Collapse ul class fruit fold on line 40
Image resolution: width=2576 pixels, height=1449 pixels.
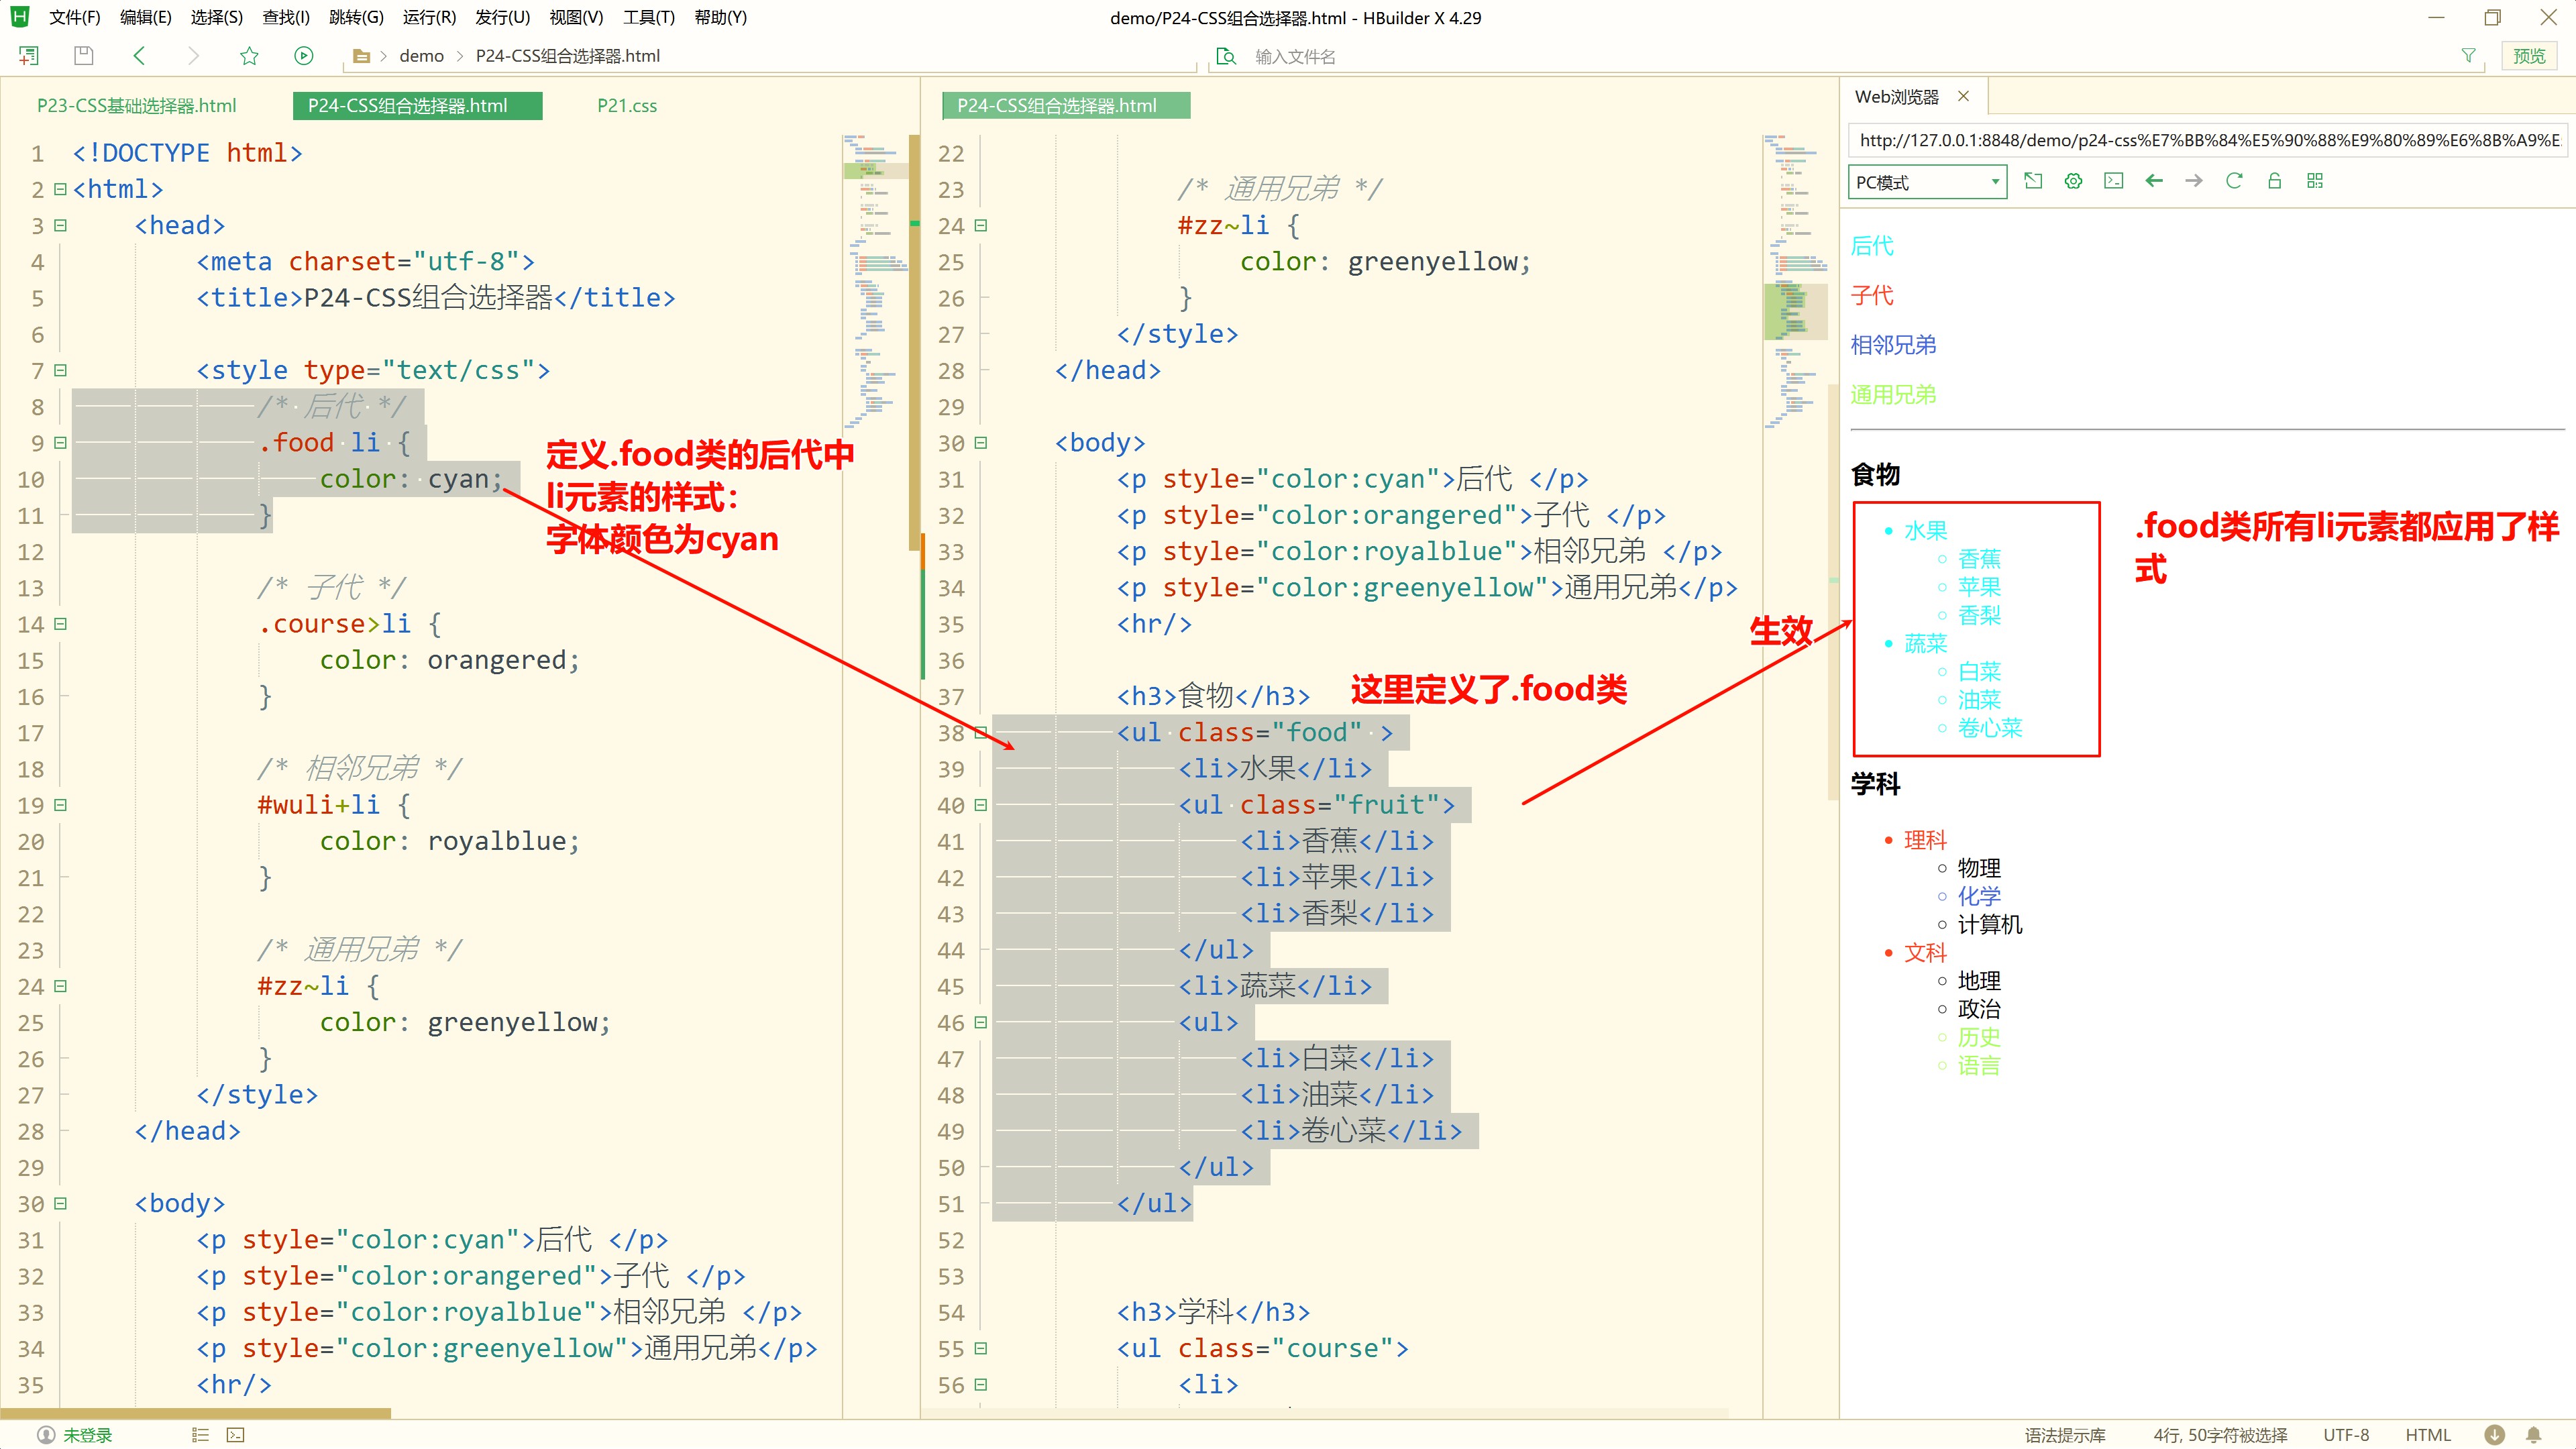pyautogui.click(x=981, y=805)
